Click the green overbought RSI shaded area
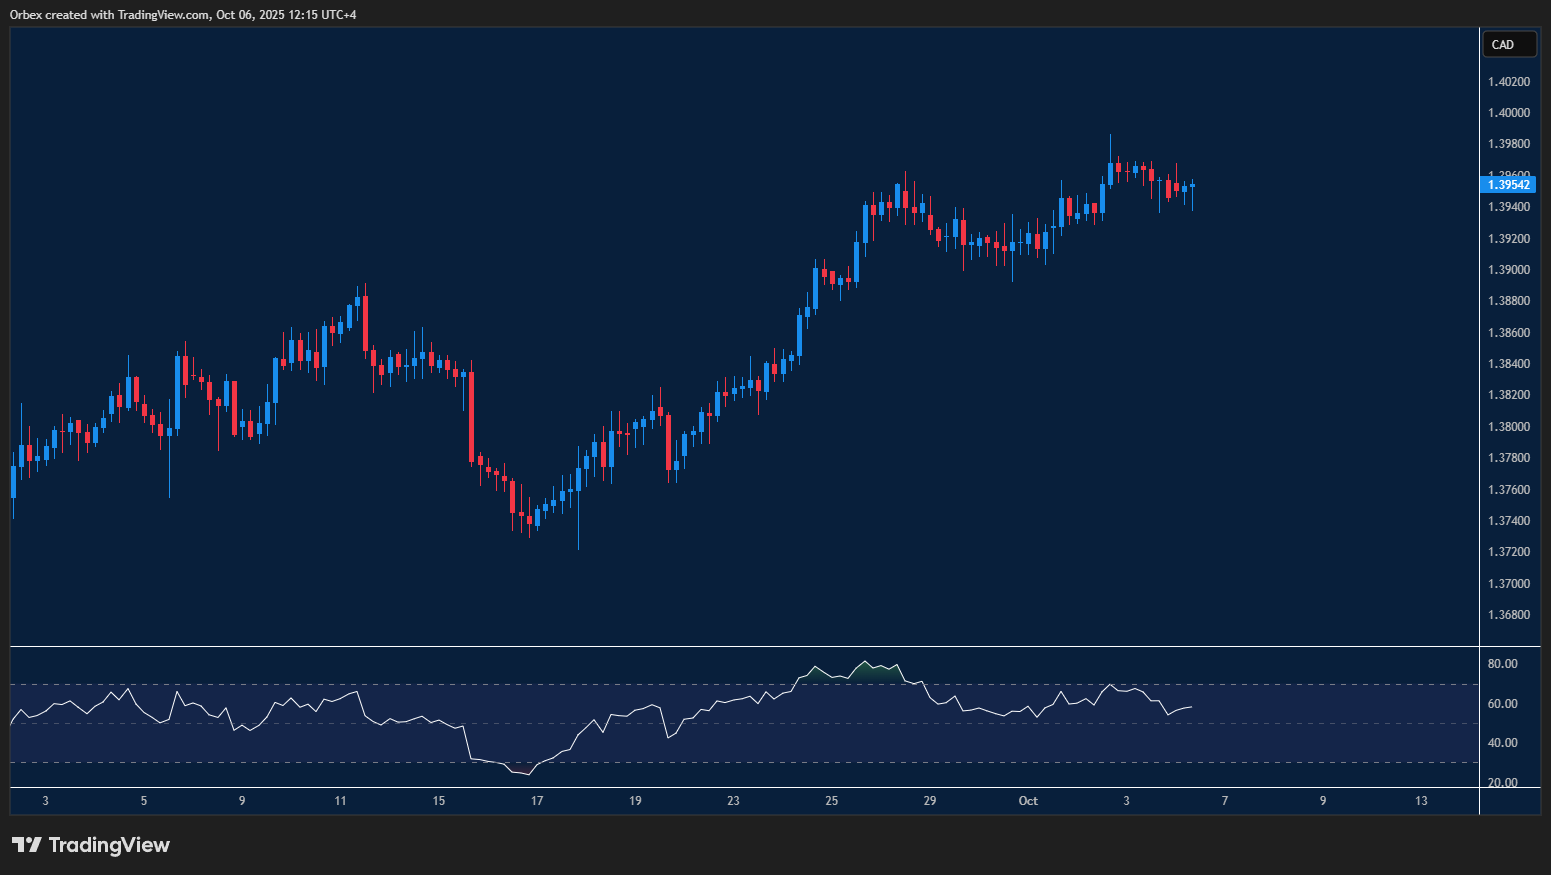The image size is (1551, 875). pos(866,674)
